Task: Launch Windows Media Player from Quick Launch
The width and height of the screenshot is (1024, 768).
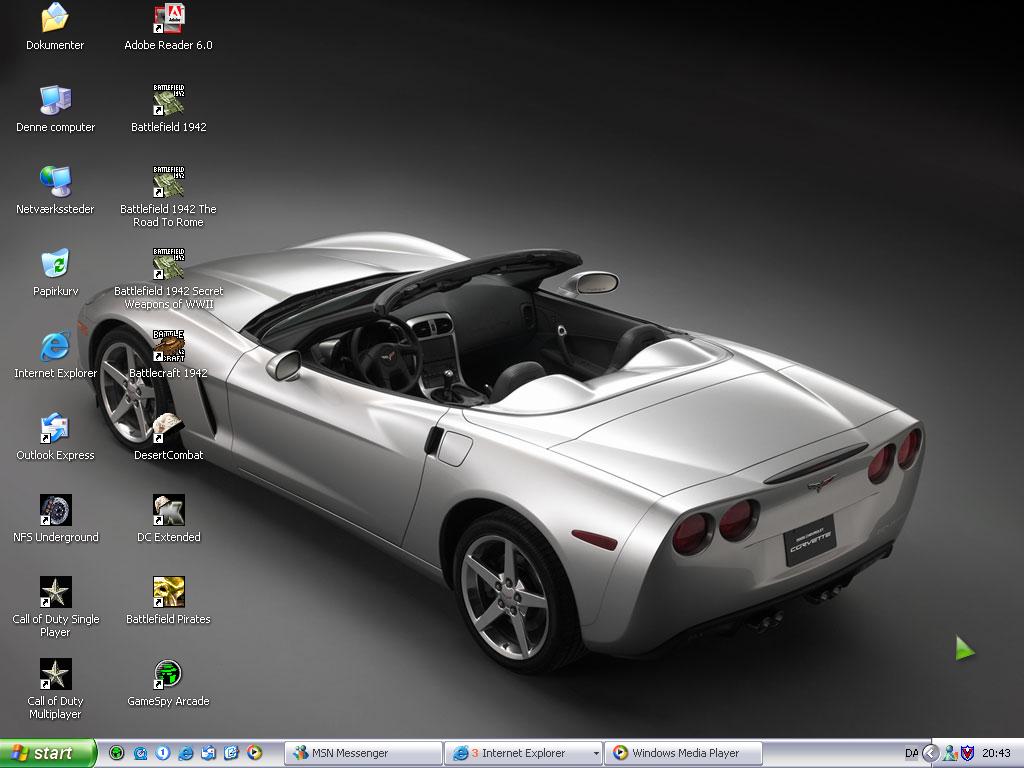Action: click(x=254, y=753)
